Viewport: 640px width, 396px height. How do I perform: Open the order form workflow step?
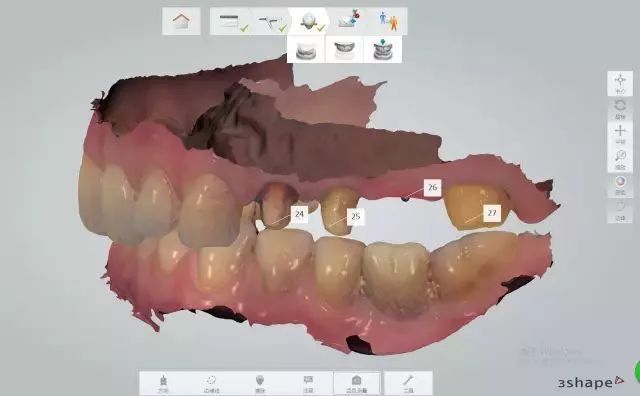(x=230, y=21)
